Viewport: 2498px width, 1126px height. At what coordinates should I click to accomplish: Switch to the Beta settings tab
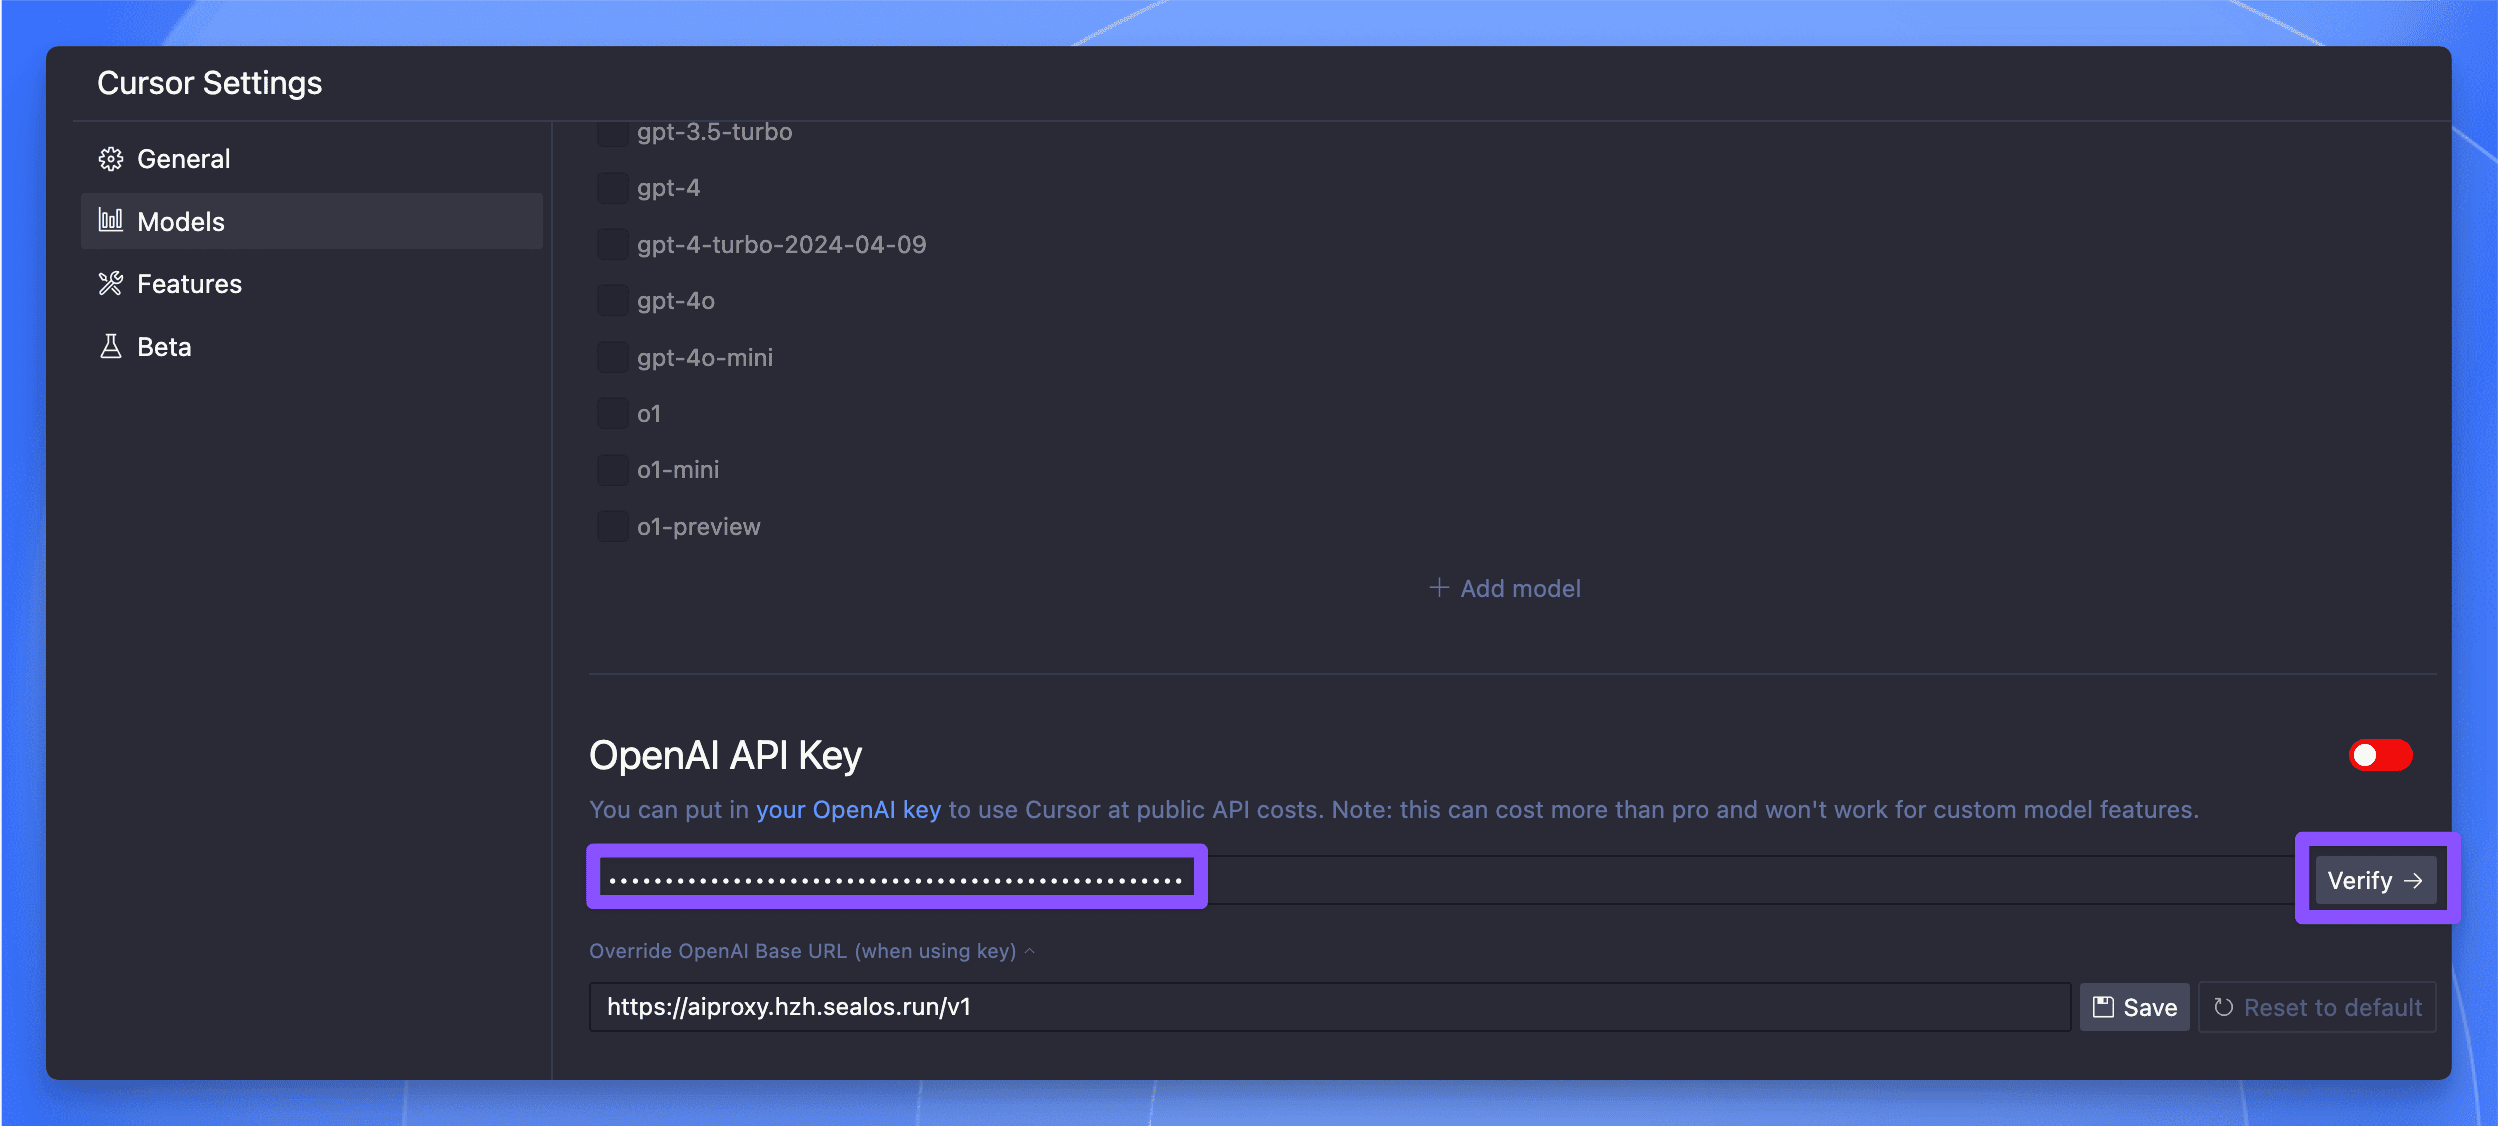pyautogui.click(x=164, y=347)
